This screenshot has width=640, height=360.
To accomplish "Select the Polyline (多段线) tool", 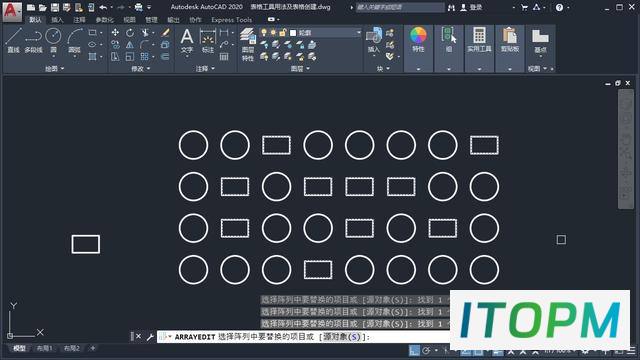I will (33, 40).
